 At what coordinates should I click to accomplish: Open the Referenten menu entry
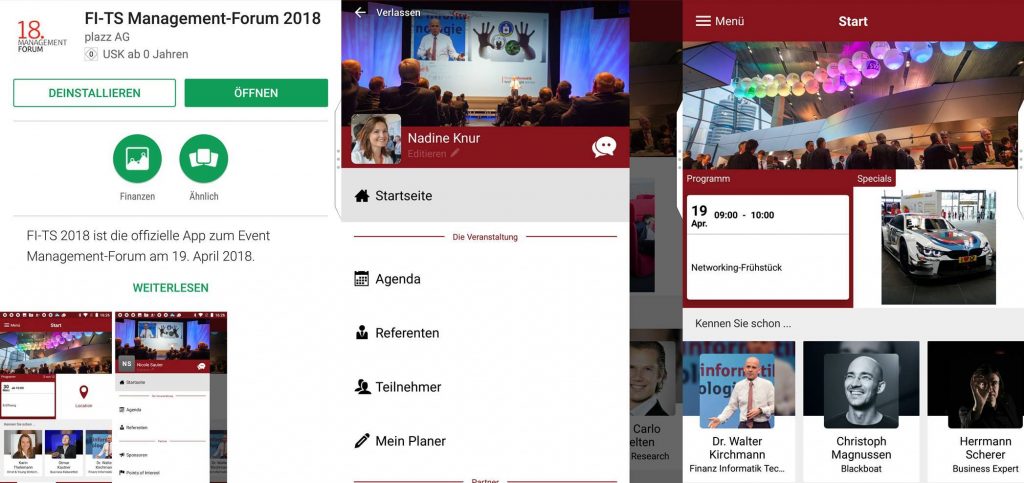(485, 333)
